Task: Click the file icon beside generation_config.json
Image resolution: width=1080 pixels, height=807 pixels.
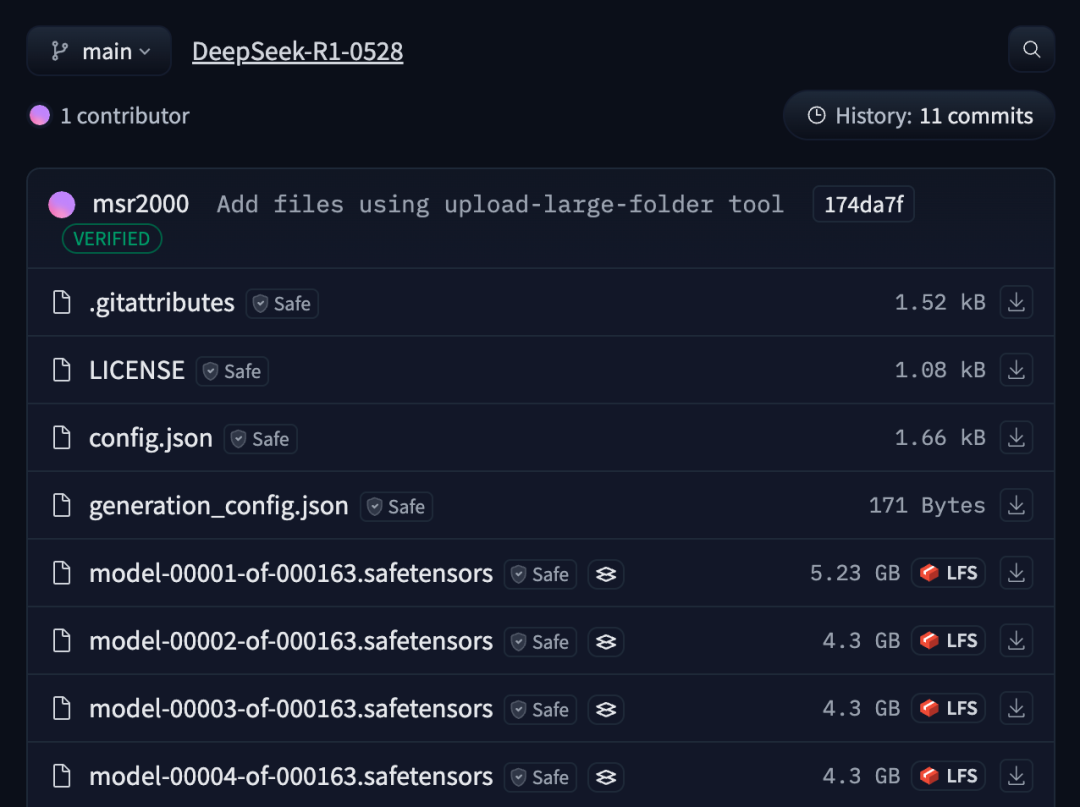Action: [62, 505]
